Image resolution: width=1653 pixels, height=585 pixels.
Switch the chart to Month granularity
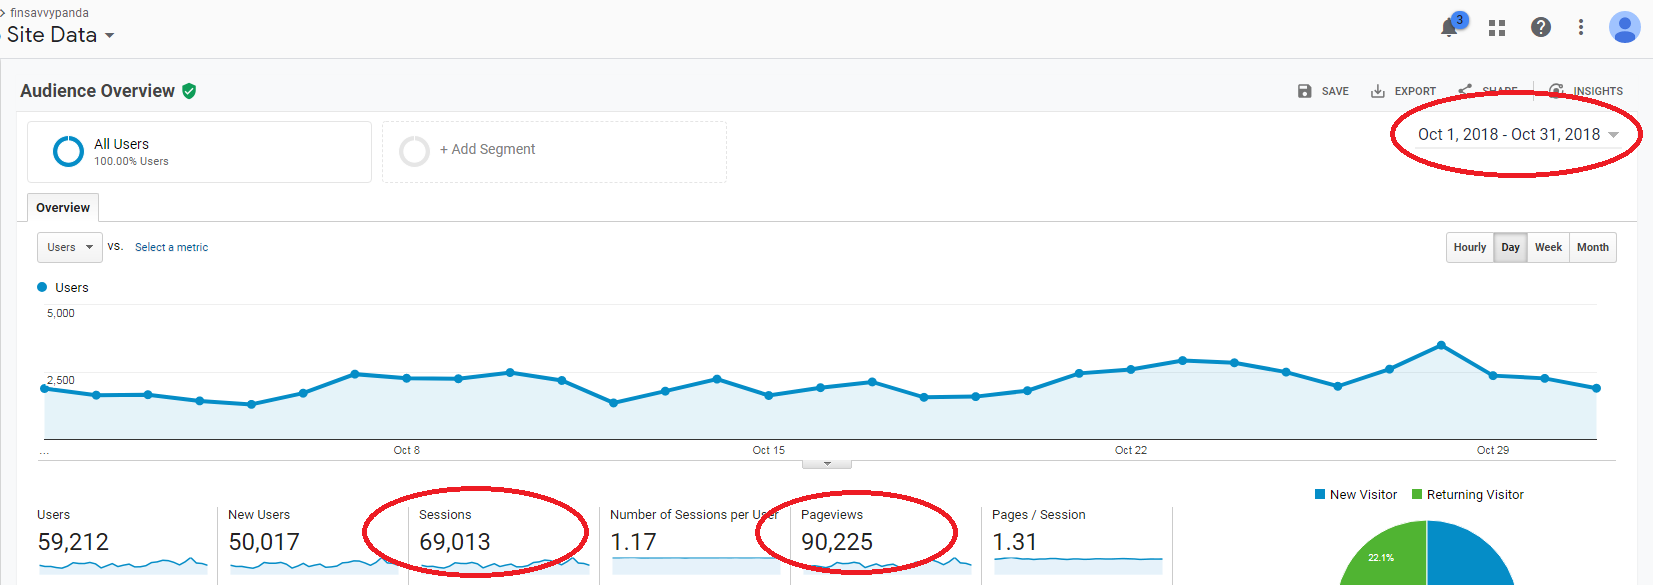[1593, 247]
